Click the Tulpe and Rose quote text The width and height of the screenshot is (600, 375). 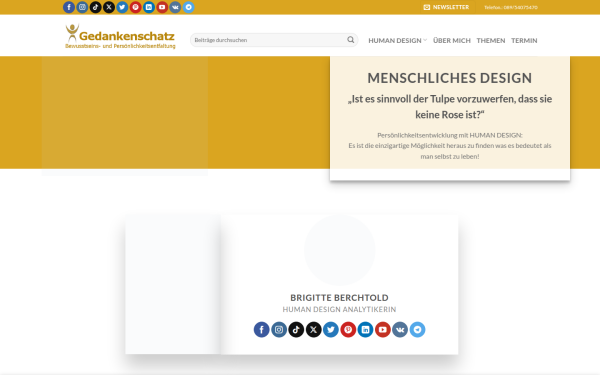click(x=450, y=107)
